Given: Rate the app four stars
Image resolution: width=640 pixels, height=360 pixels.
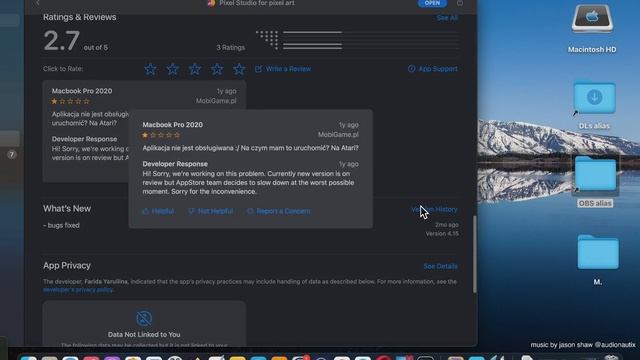Looking at the screenshot, I should [x=217, y=69].
